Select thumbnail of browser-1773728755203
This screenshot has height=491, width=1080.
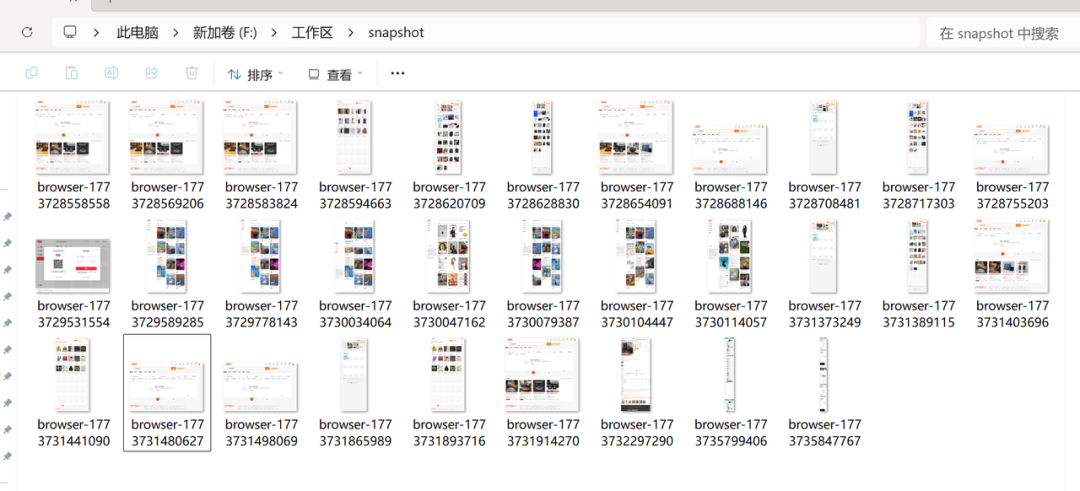pos(1012,149)
